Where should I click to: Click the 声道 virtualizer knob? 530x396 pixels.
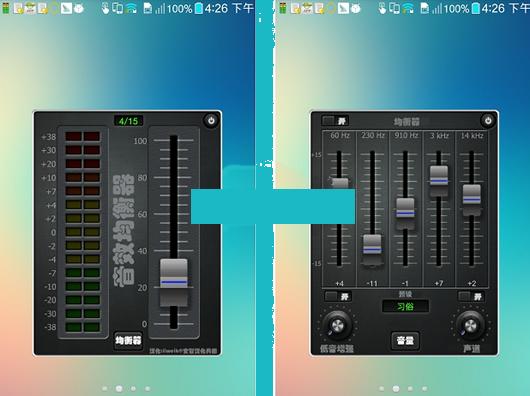click(470, 325)
